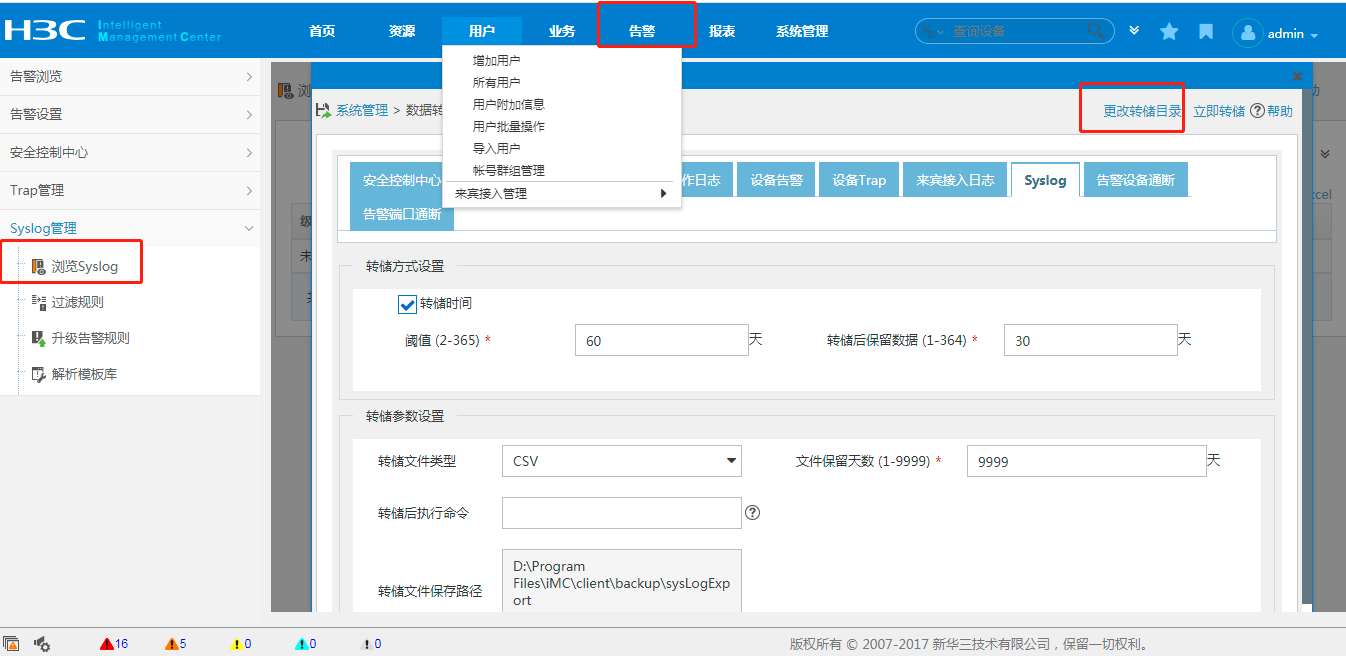Screen dimensions: 1346x656
Task: Click help icon next to 转储后执行命令
Action: 753,512
